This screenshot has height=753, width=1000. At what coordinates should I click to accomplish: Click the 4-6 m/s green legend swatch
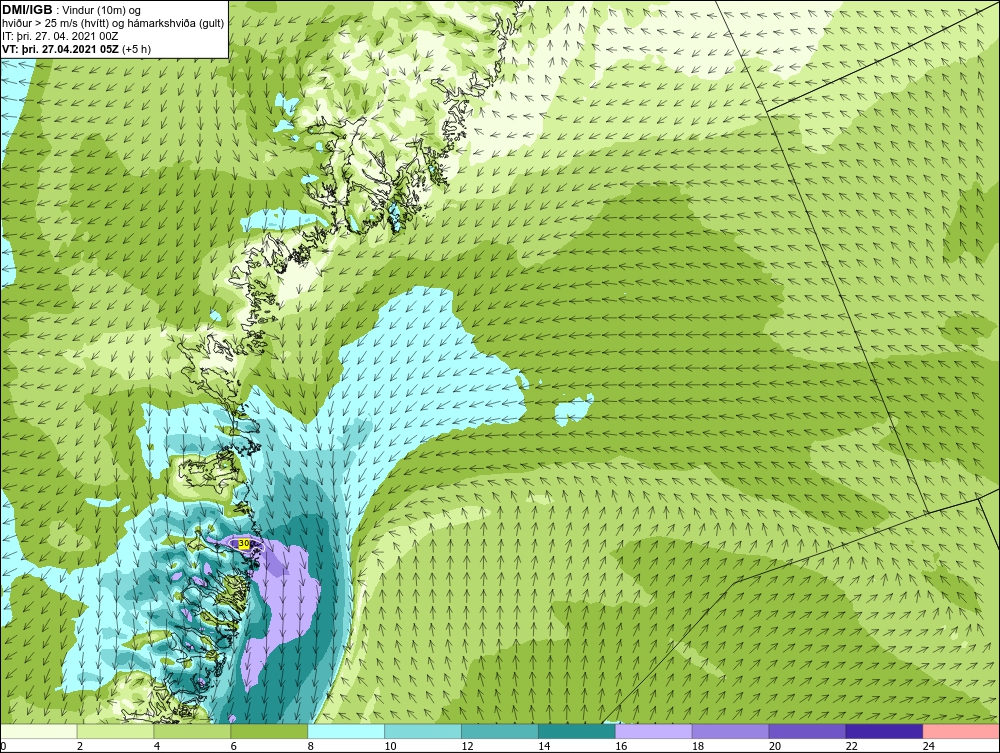click(192, 731)
